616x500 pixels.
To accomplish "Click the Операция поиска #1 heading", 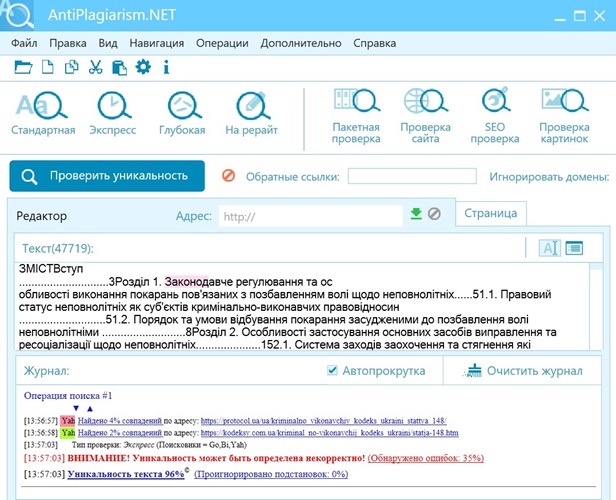I will [68, 396].
